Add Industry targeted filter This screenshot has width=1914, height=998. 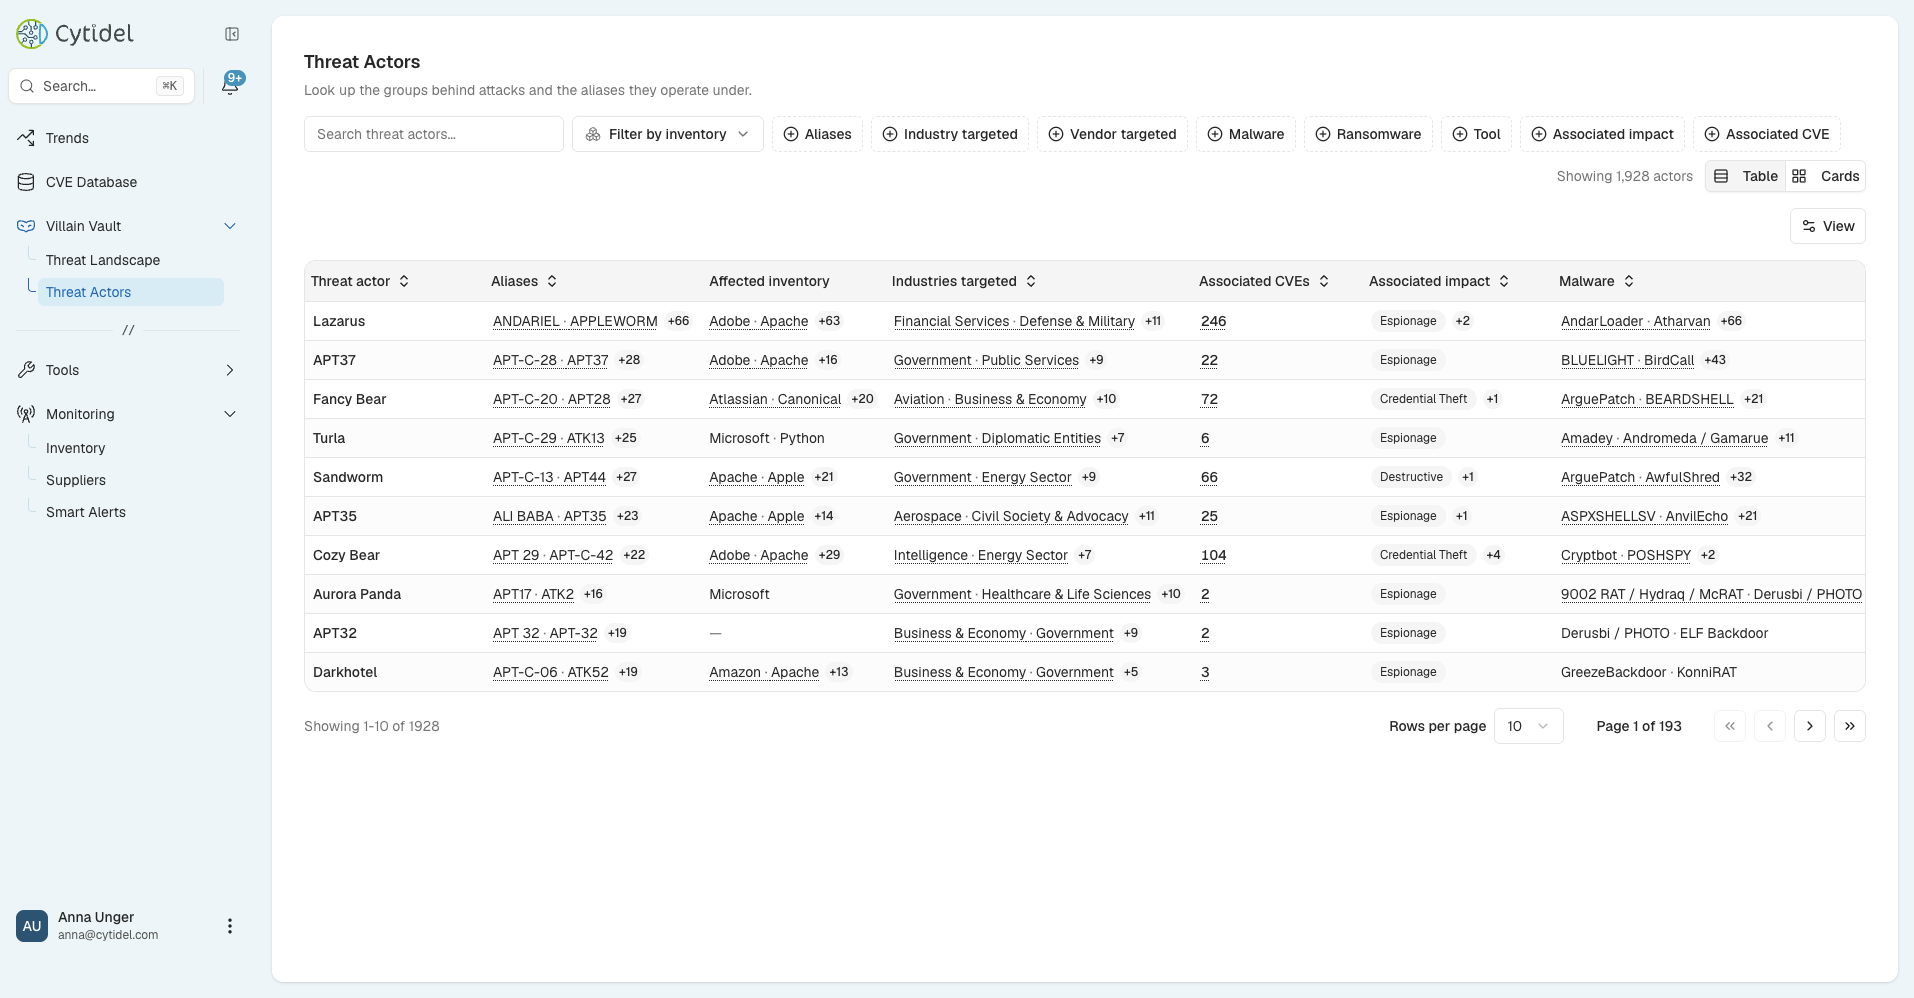click(x=950, y=134)
